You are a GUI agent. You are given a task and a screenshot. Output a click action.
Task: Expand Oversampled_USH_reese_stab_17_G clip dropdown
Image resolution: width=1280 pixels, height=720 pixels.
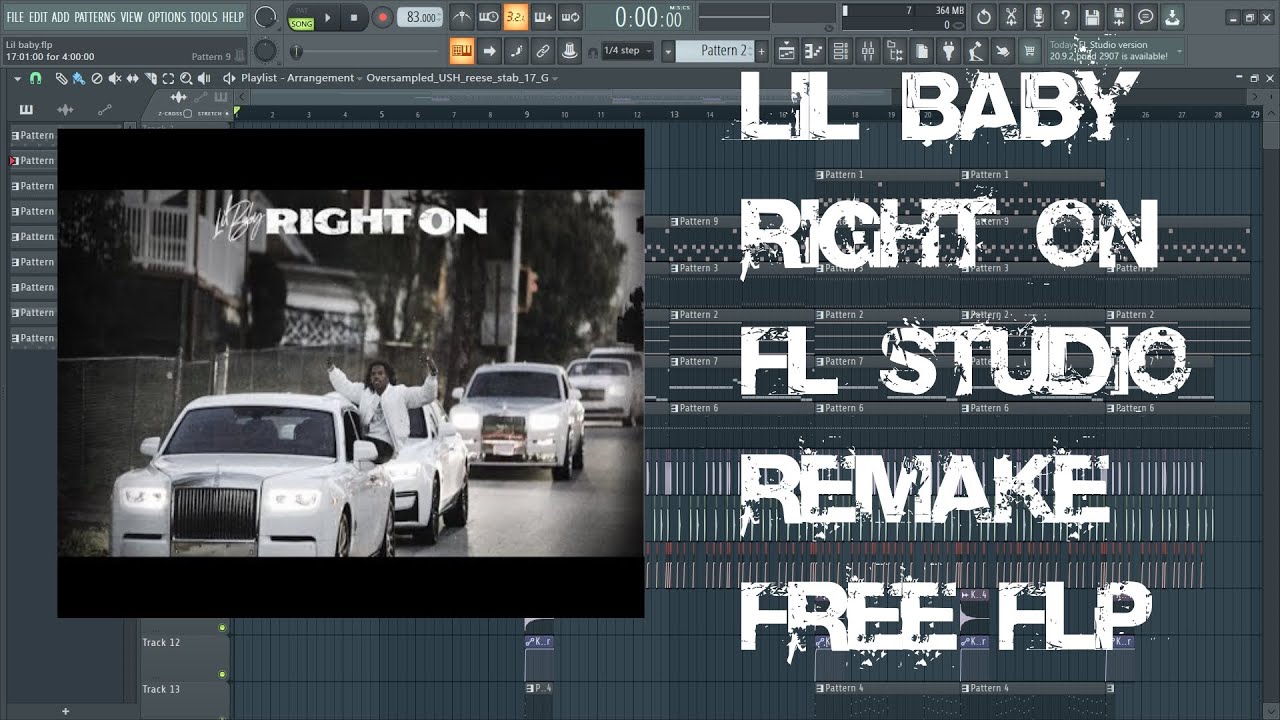click(x=555, y=78)
